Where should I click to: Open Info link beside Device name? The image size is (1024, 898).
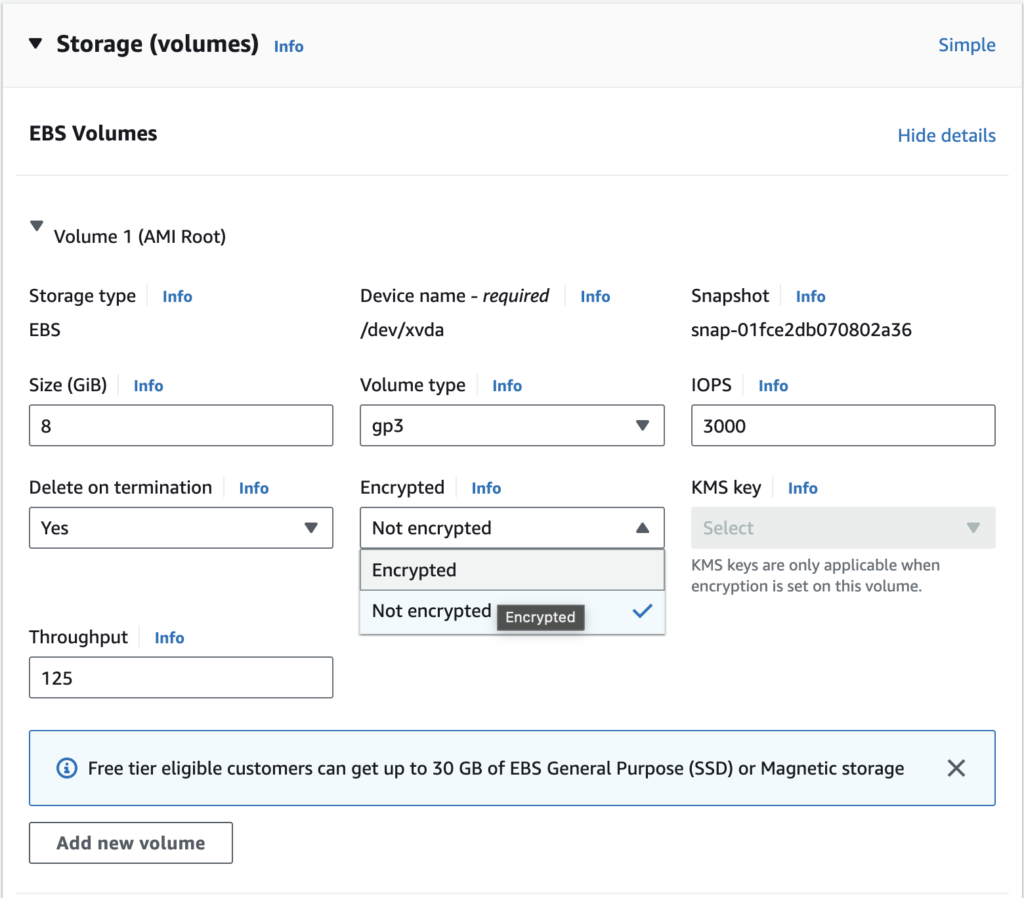click(x=595, y=296)
